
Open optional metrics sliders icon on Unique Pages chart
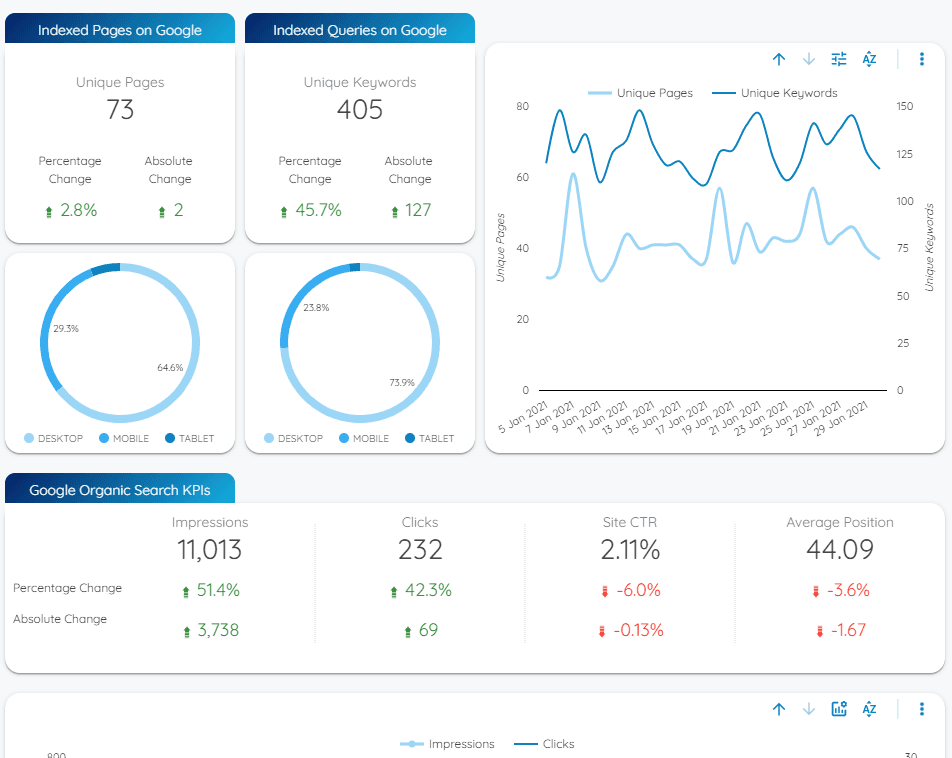[x=839, y=59]
